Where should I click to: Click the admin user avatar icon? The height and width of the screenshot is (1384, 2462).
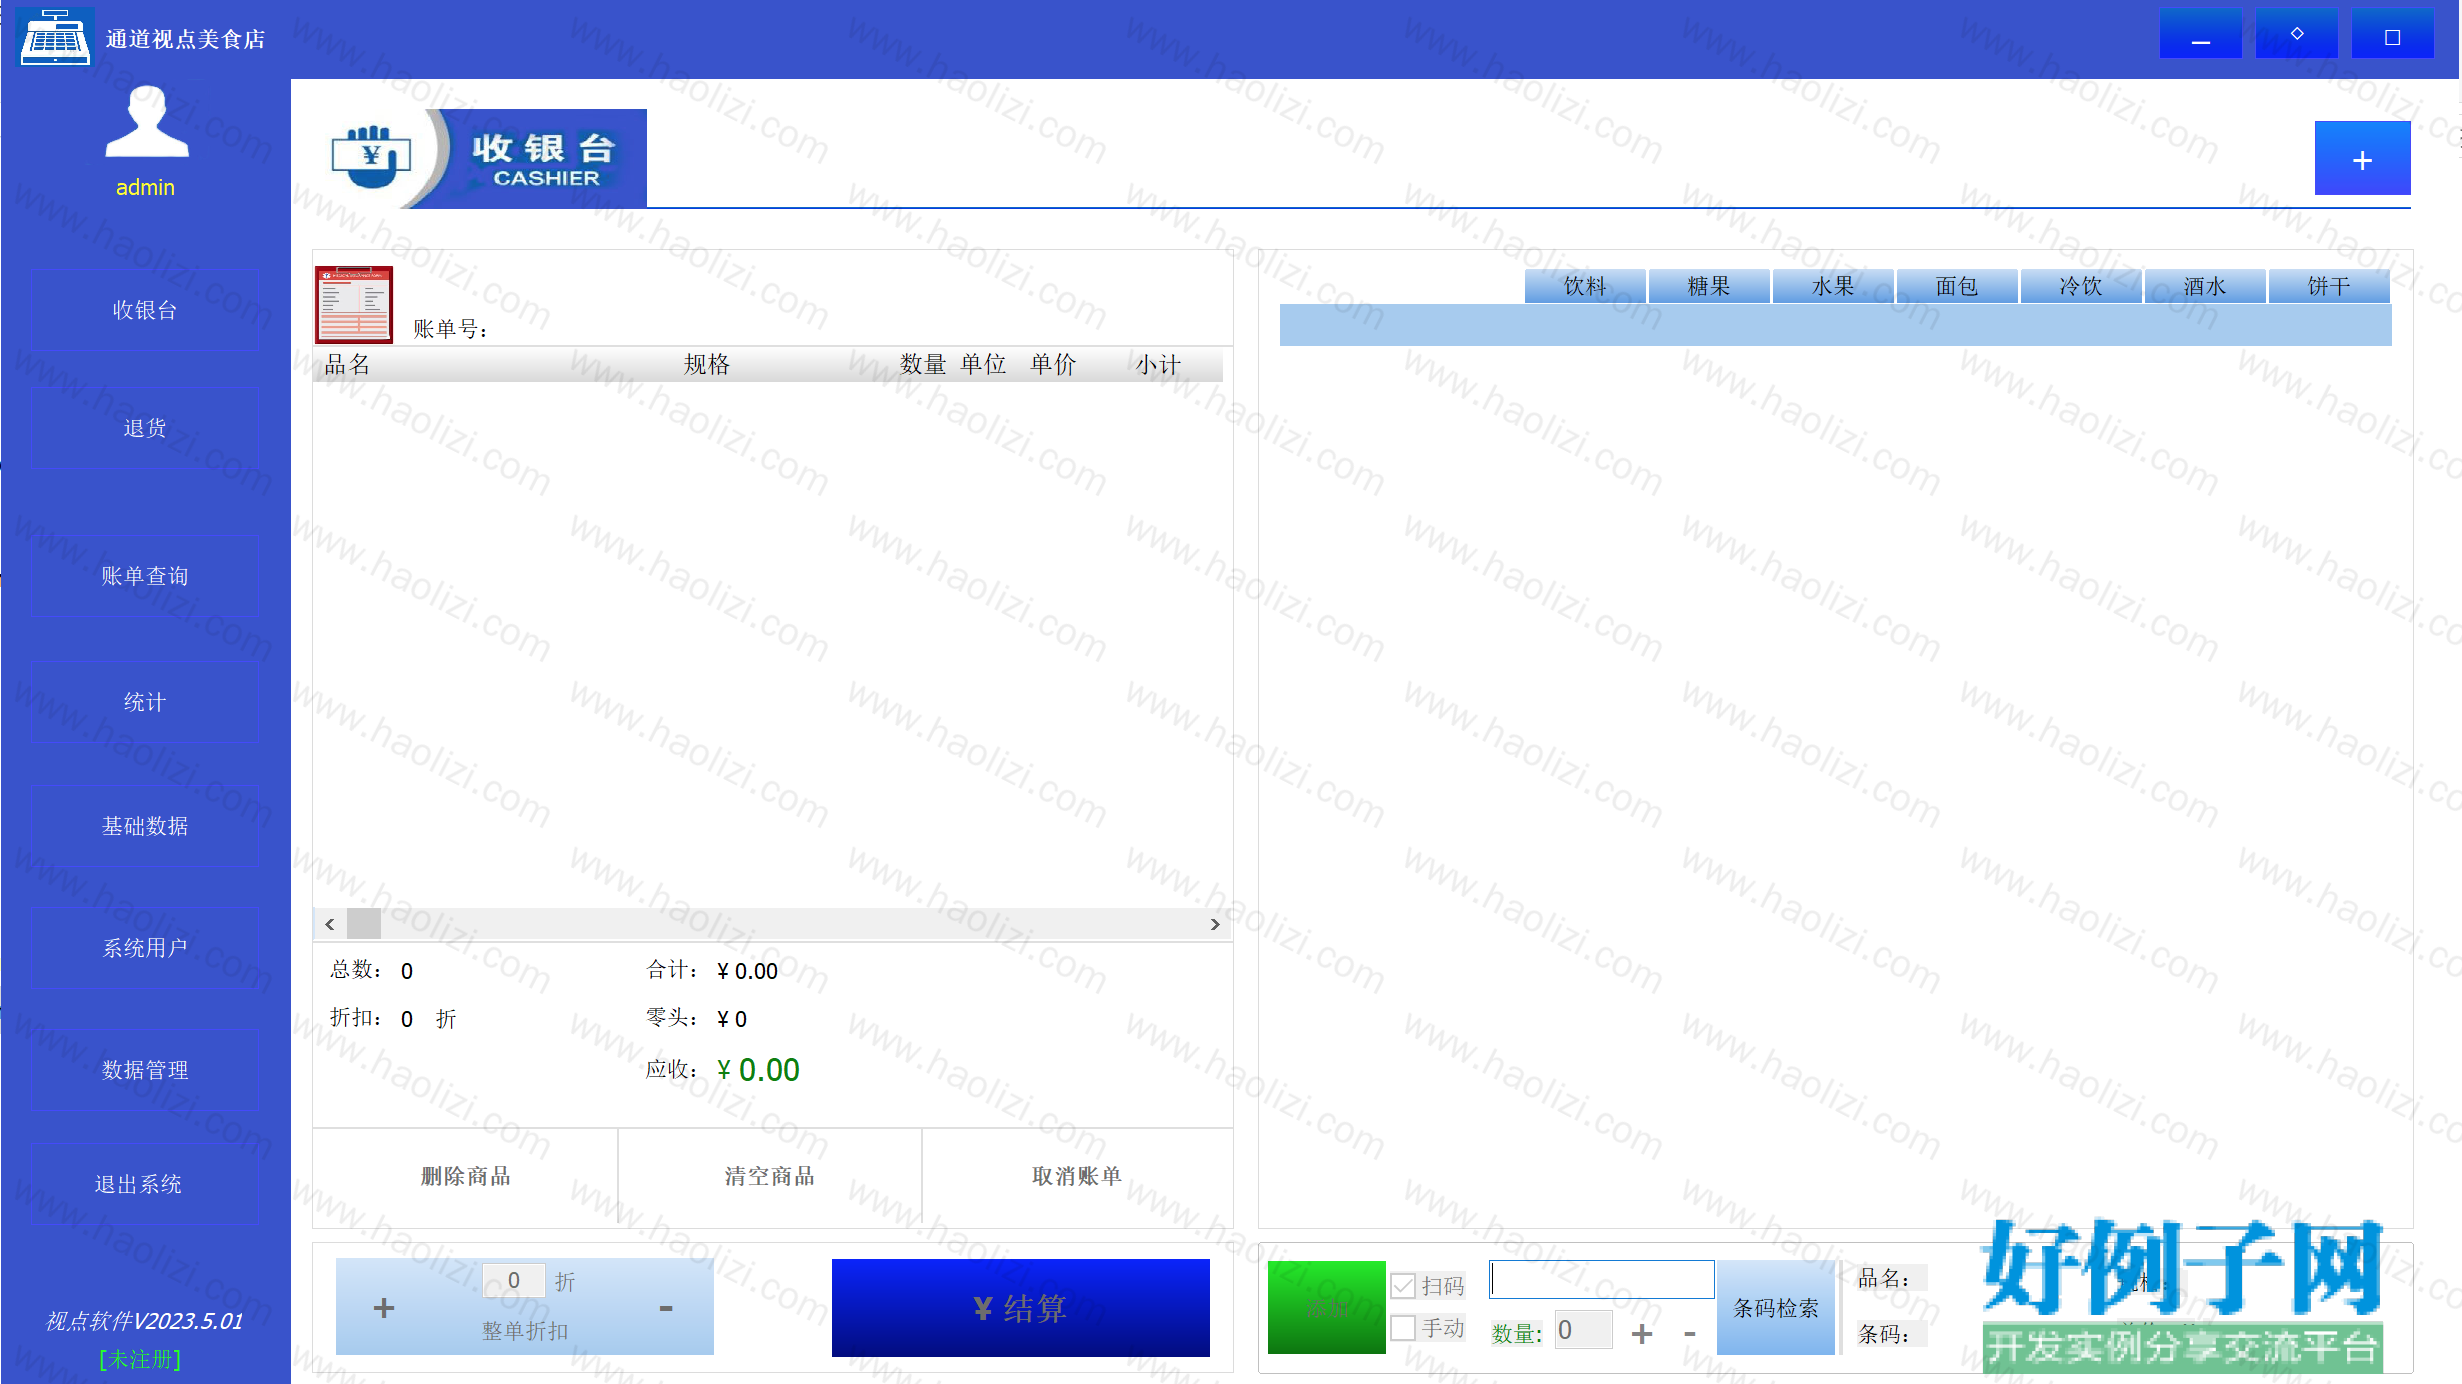point(146,122)
